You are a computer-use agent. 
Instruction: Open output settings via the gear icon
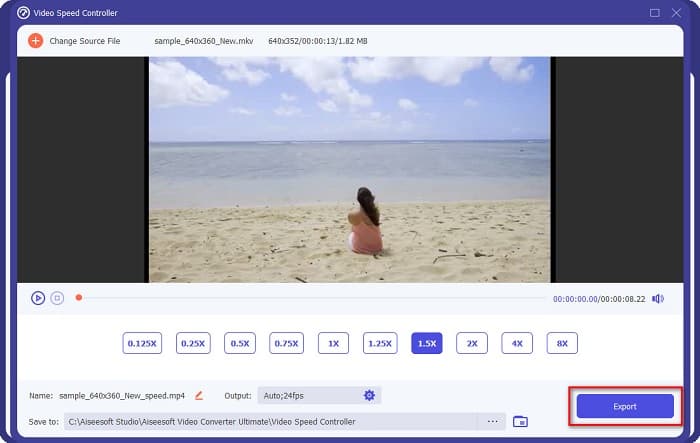[x=369, y=395]
